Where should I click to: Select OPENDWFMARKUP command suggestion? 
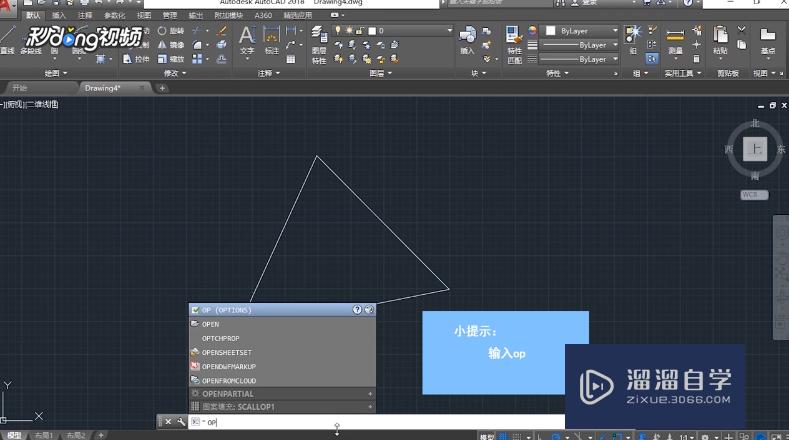click(x=282, y=366)
